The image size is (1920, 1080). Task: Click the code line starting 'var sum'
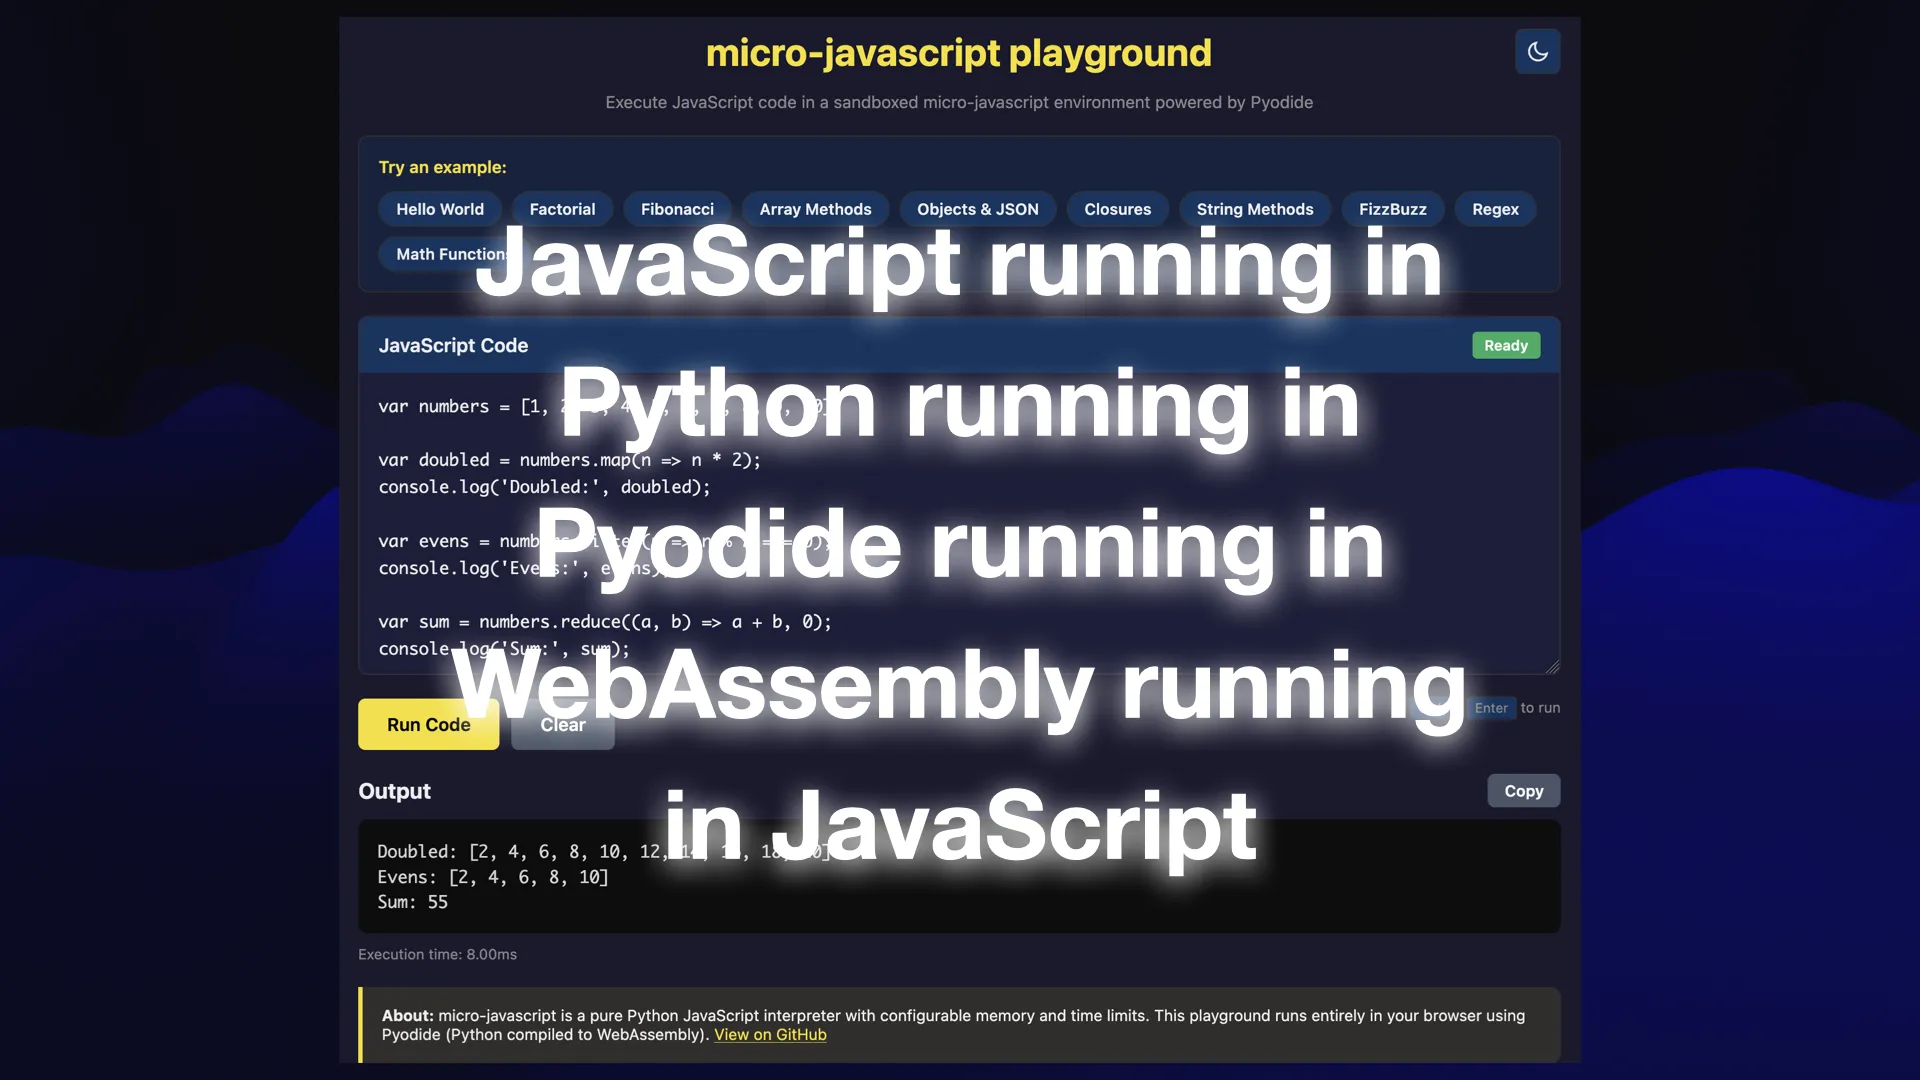(x=604, y=622)
